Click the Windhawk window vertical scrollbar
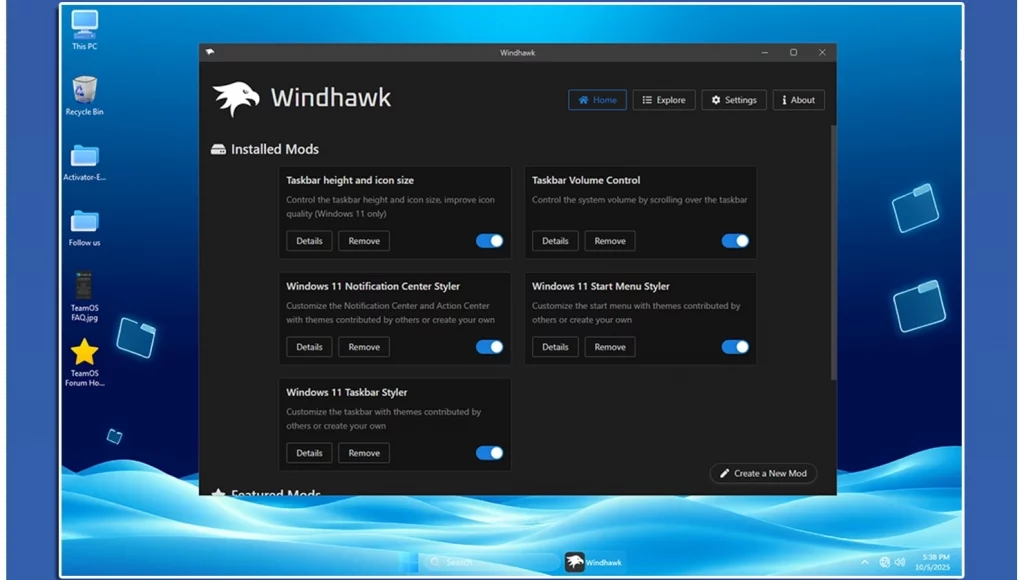 tap(833, 250)
